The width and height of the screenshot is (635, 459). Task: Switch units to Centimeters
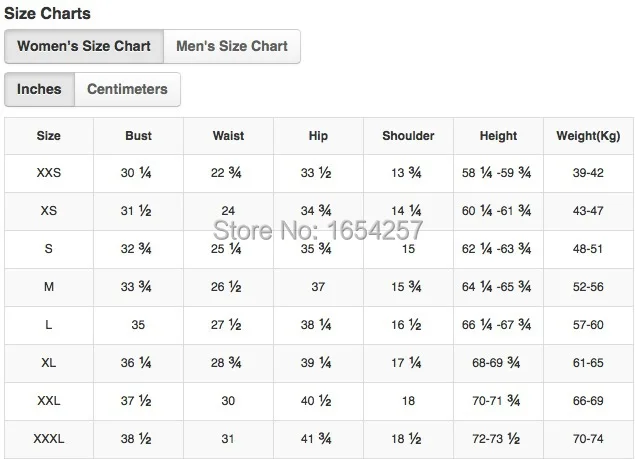(127, 89)
